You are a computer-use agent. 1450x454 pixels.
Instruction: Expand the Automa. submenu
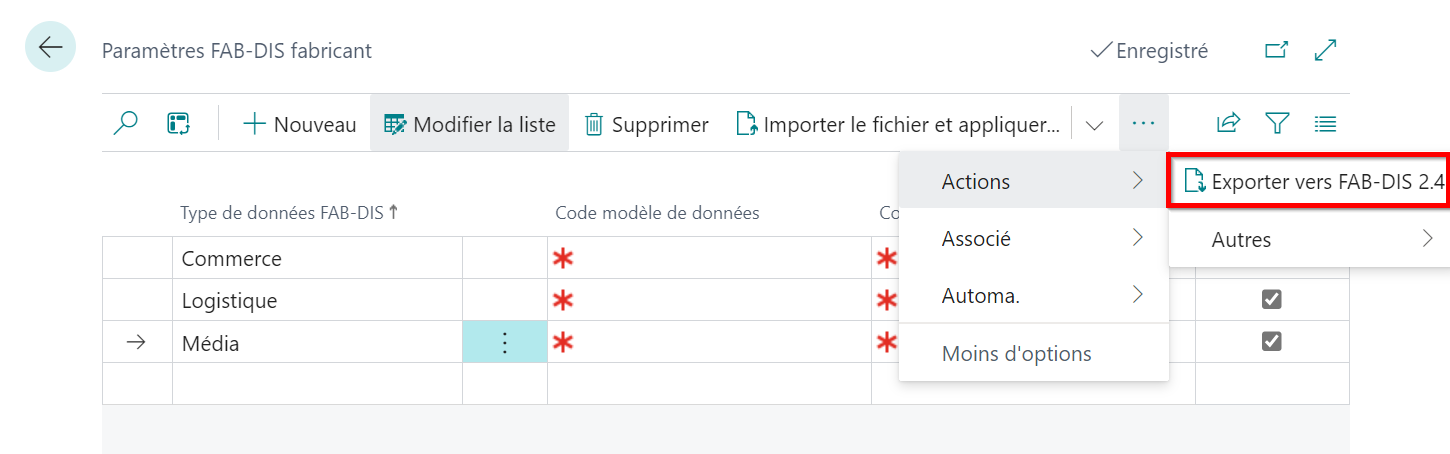tap(1033, 295)
